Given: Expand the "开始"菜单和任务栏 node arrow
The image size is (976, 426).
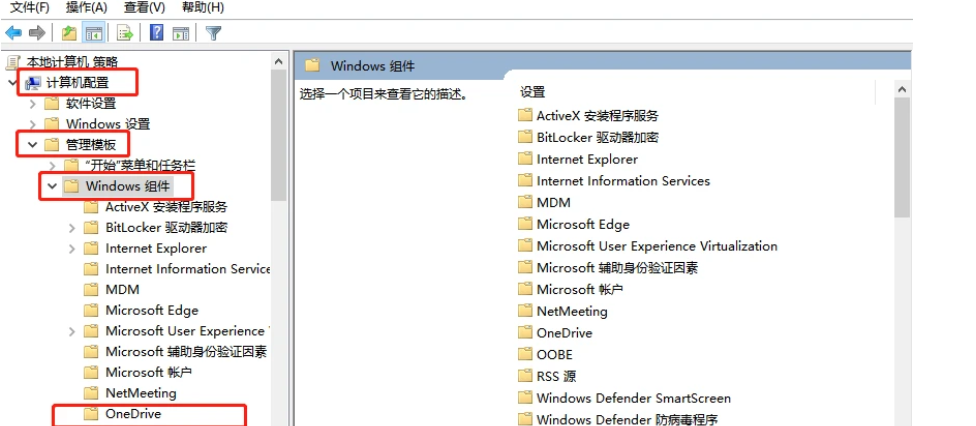Looking at the screenshot, I should point(52,166).
